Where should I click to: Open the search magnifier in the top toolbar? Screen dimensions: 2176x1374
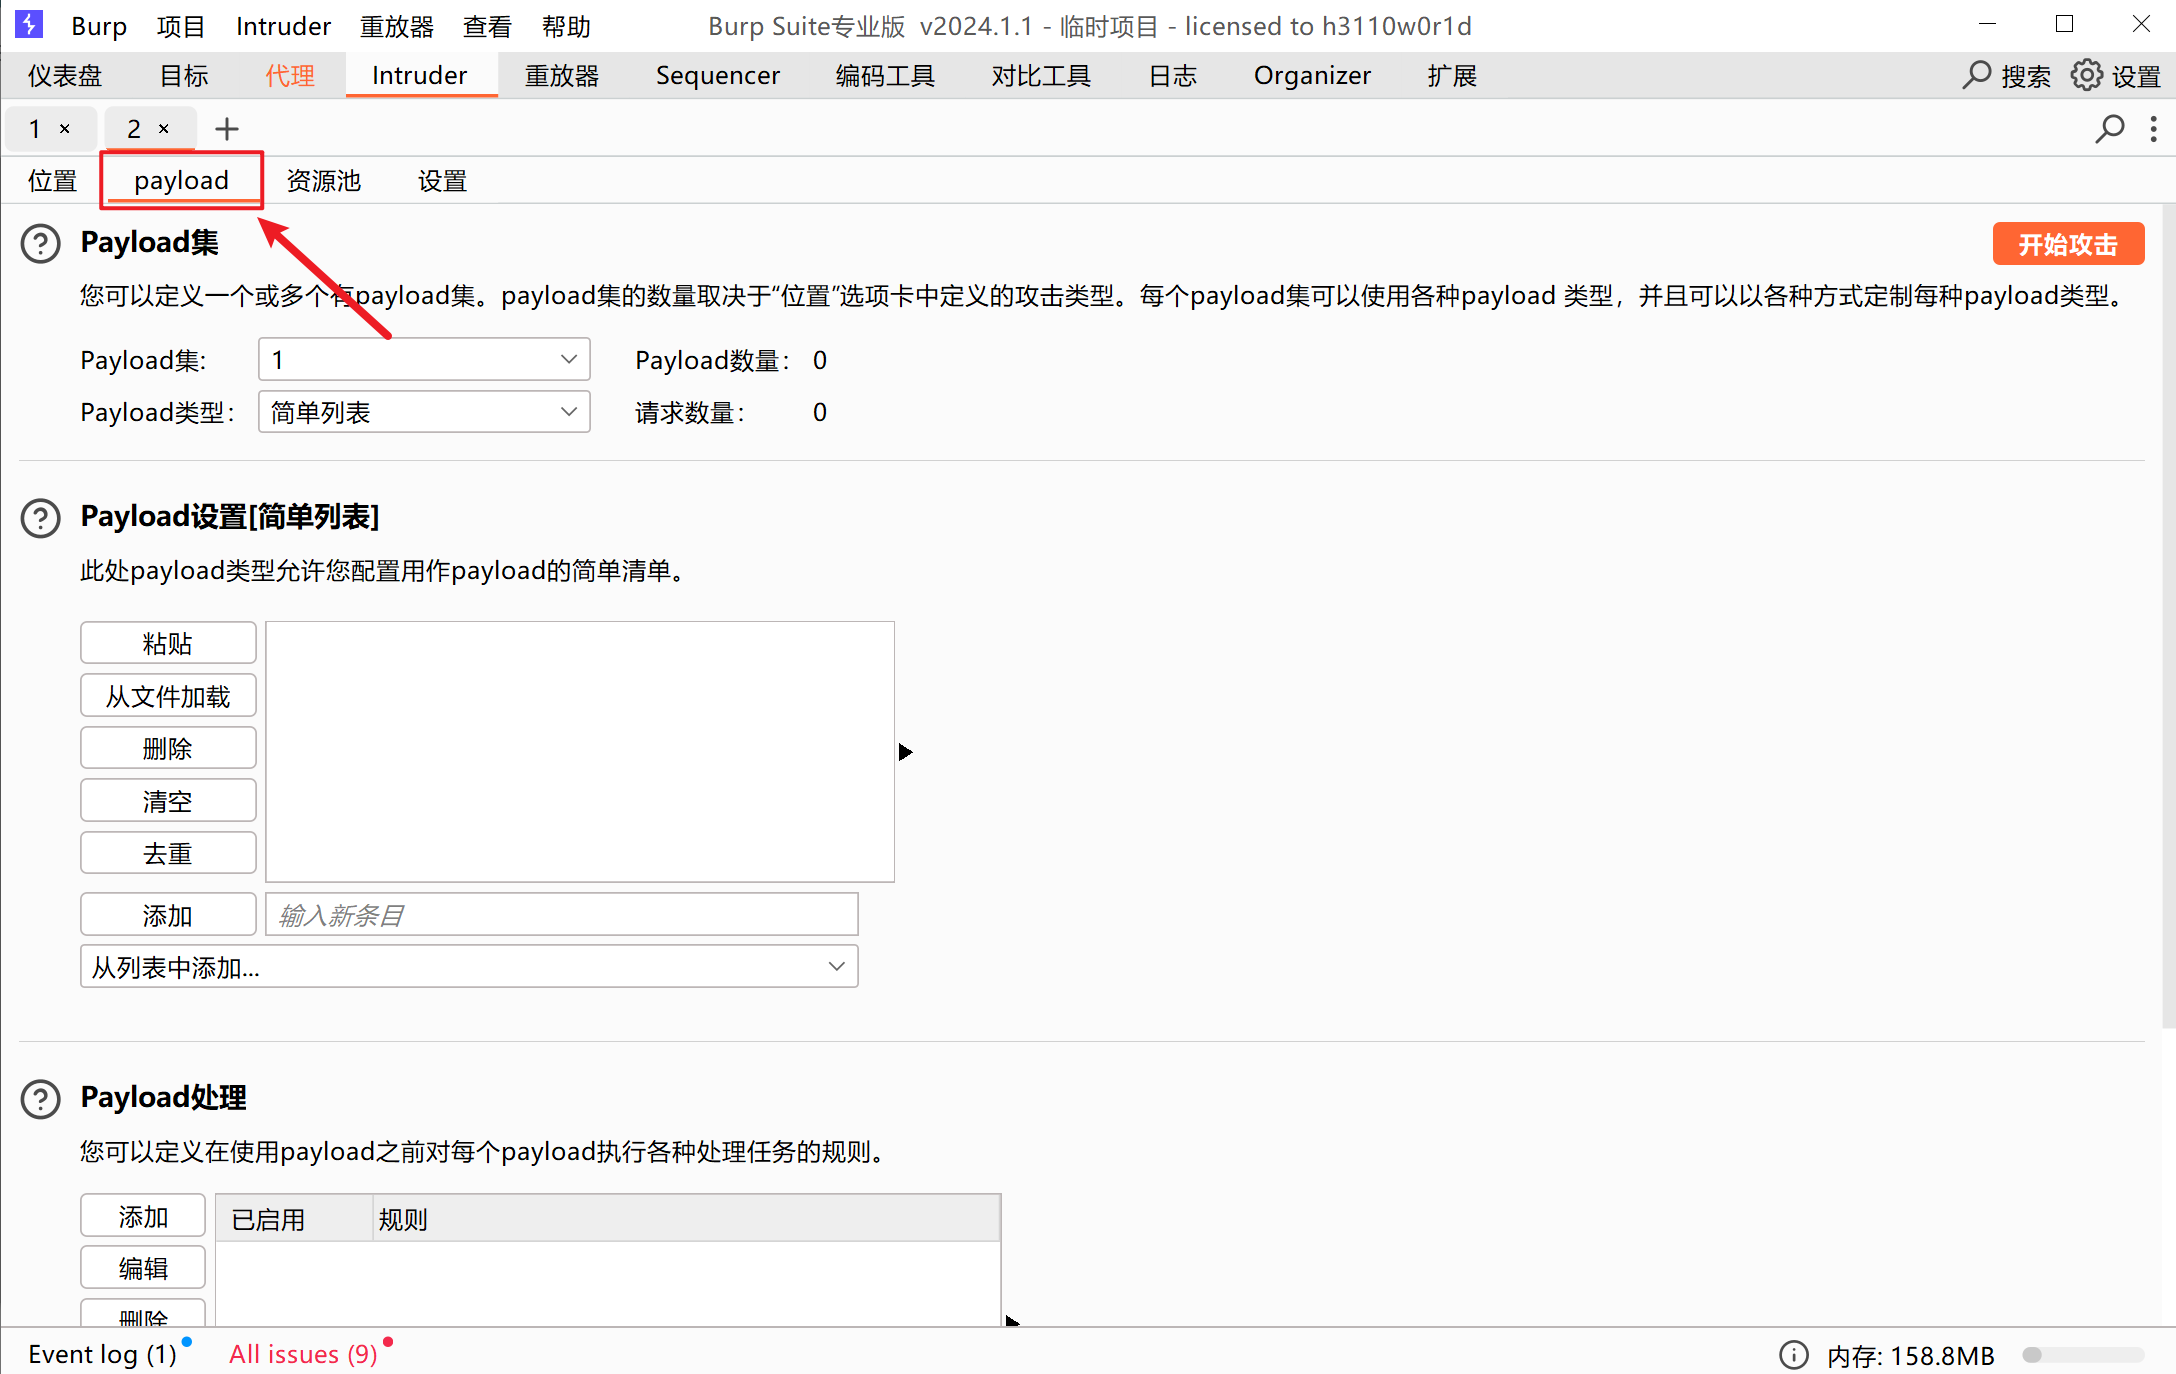pyautogui.click(x=1977, y=75)
